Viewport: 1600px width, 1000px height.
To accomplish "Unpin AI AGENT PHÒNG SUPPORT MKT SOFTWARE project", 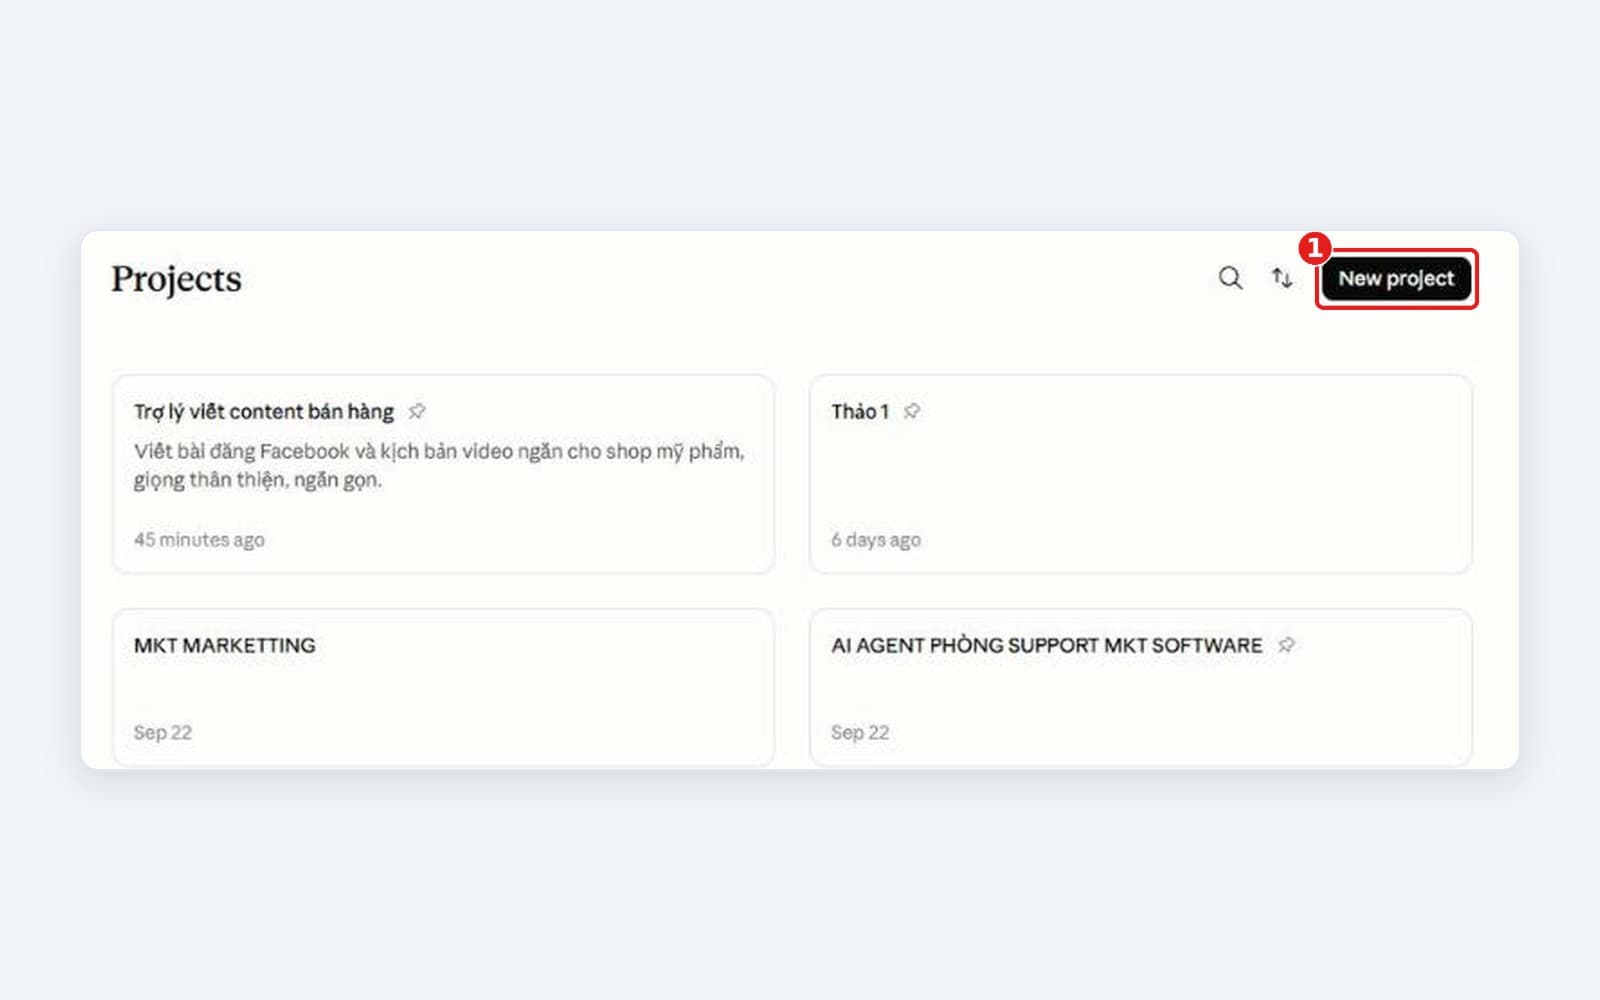I will (x=1286, y=645).
